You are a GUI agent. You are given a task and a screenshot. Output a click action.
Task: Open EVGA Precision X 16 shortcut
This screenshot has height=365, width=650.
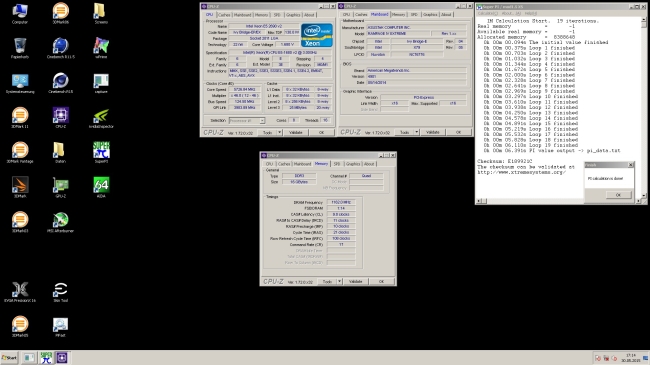[x=20, y=292]
